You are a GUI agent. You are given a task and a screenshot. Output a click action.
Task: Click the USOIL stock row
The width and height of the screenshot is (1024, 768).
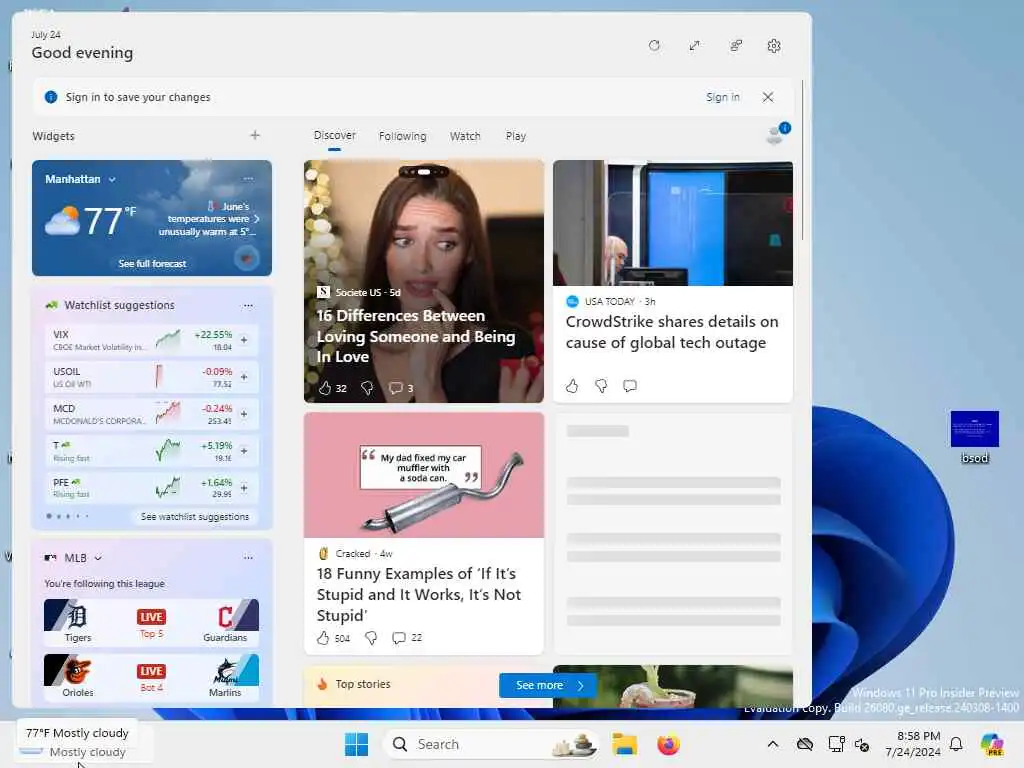click(152, 377)
